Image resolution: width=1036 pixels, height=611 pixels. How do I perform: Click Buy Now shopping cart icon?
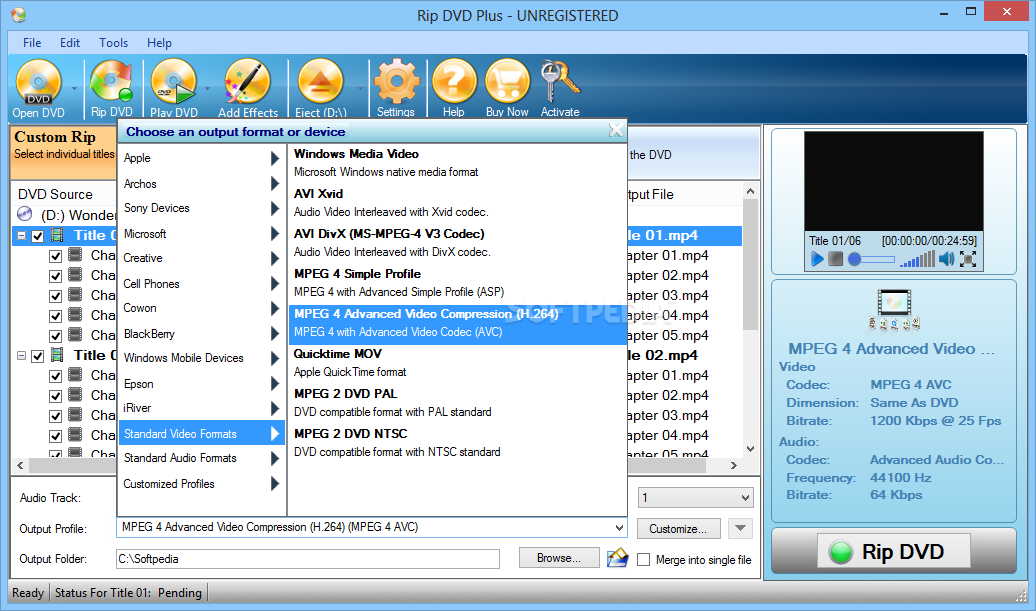click(x=507, y=88)
